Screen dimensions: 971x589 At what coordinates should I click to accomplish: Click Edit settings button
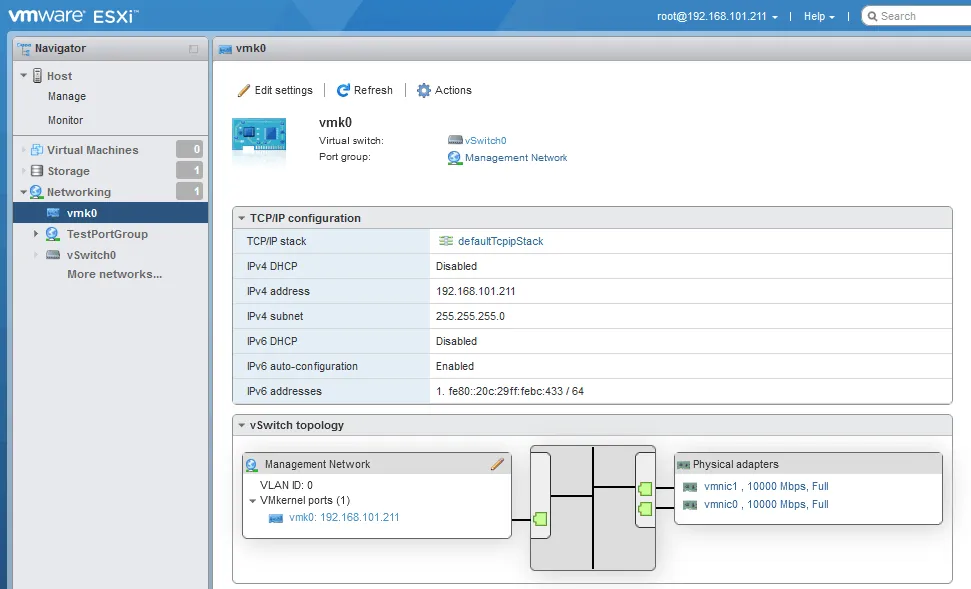click(275, 90)
